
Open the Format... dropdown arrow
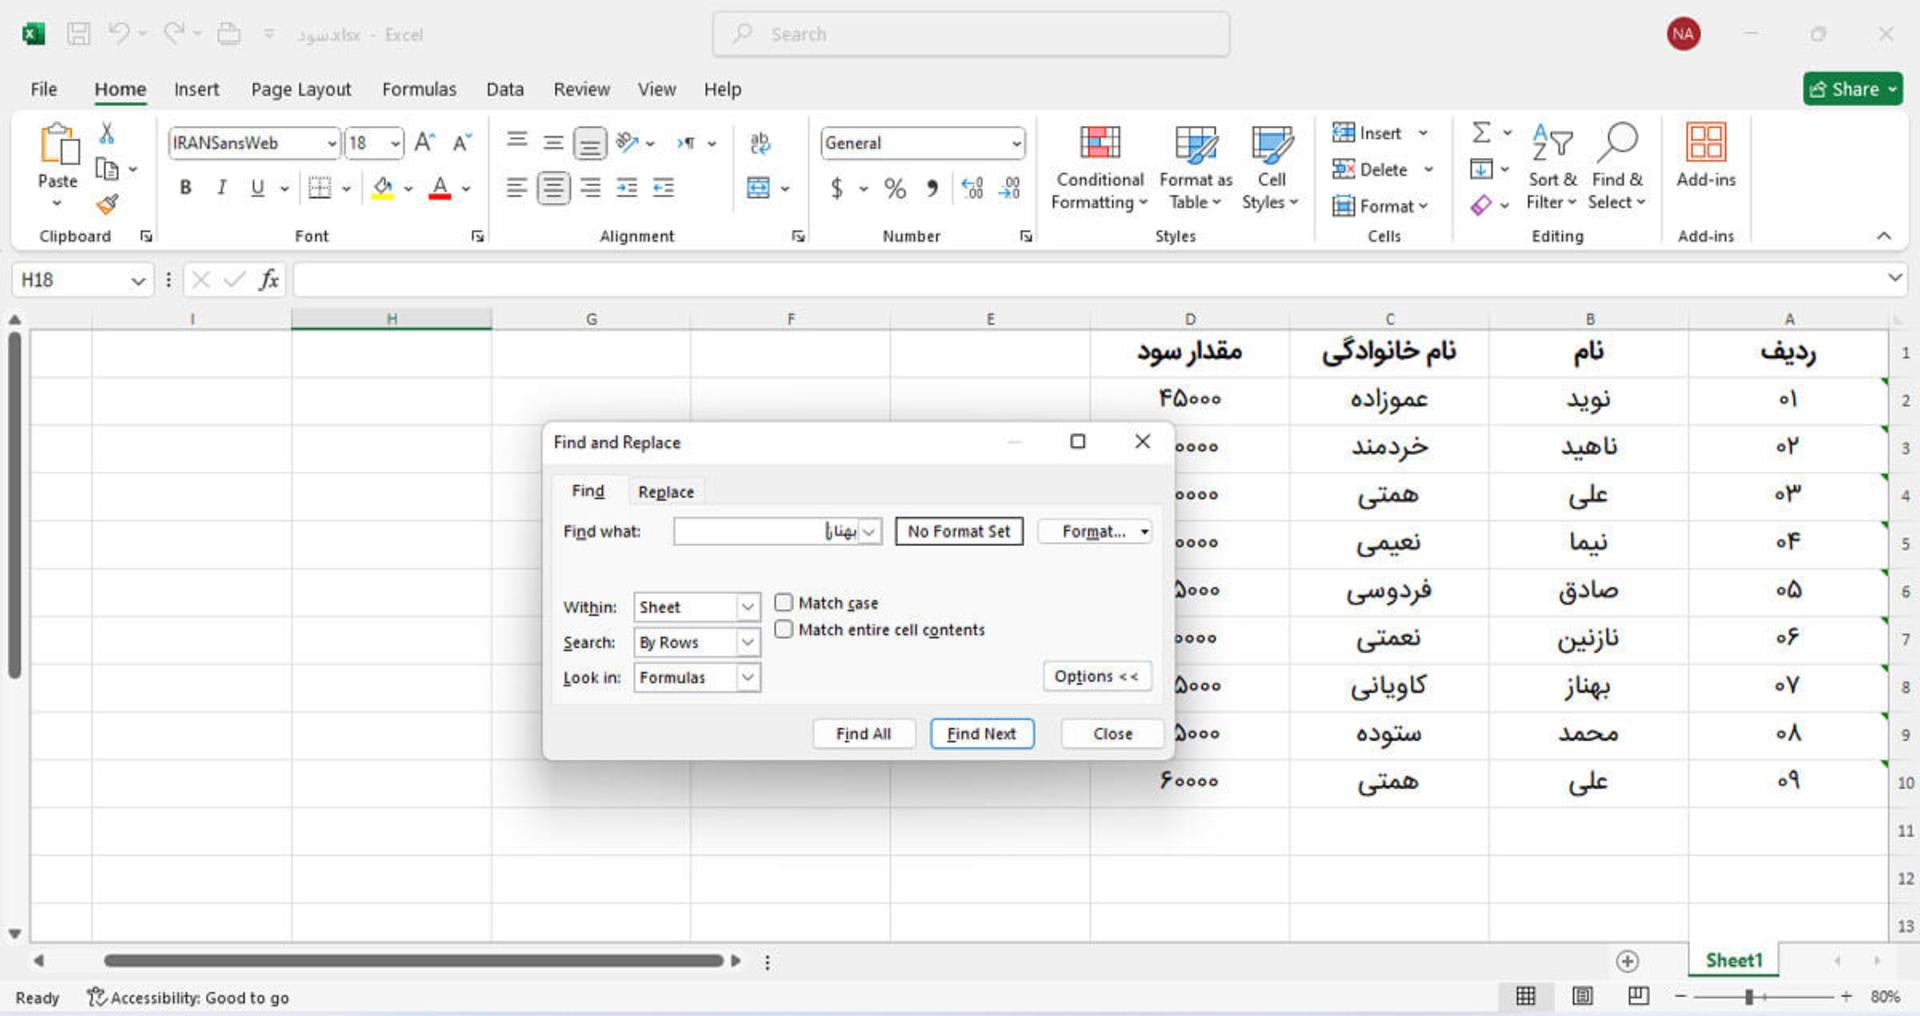tap(1144, 532)
